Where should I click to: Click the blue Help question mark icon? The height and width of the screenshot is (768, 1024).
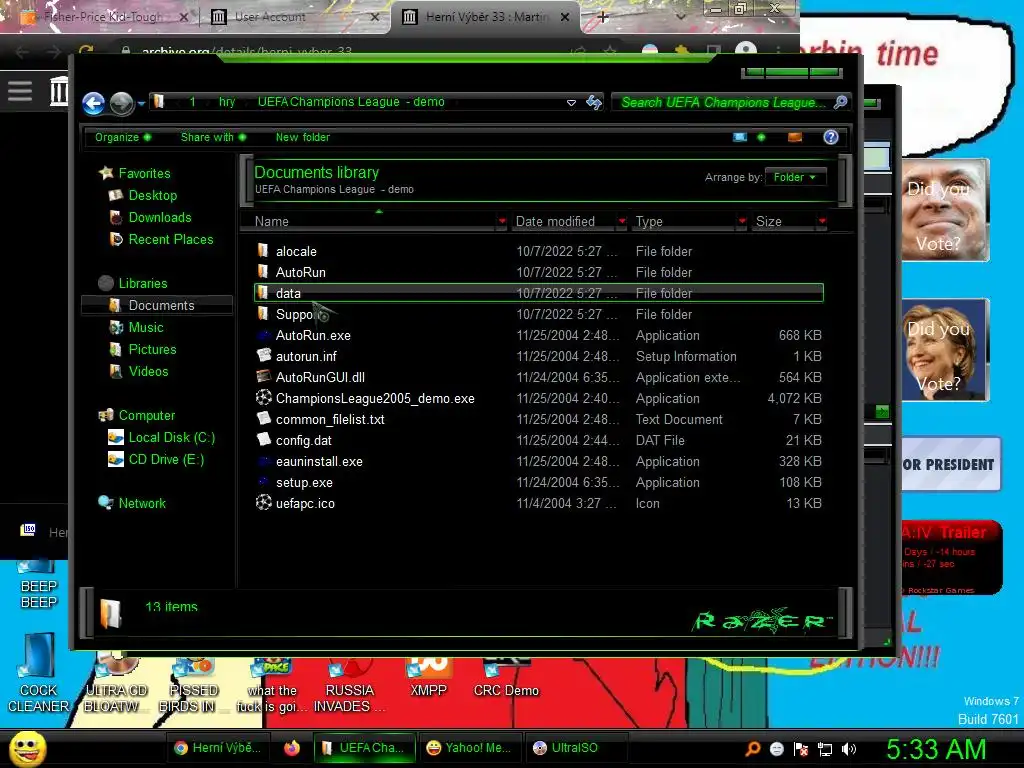pos(830,137)
